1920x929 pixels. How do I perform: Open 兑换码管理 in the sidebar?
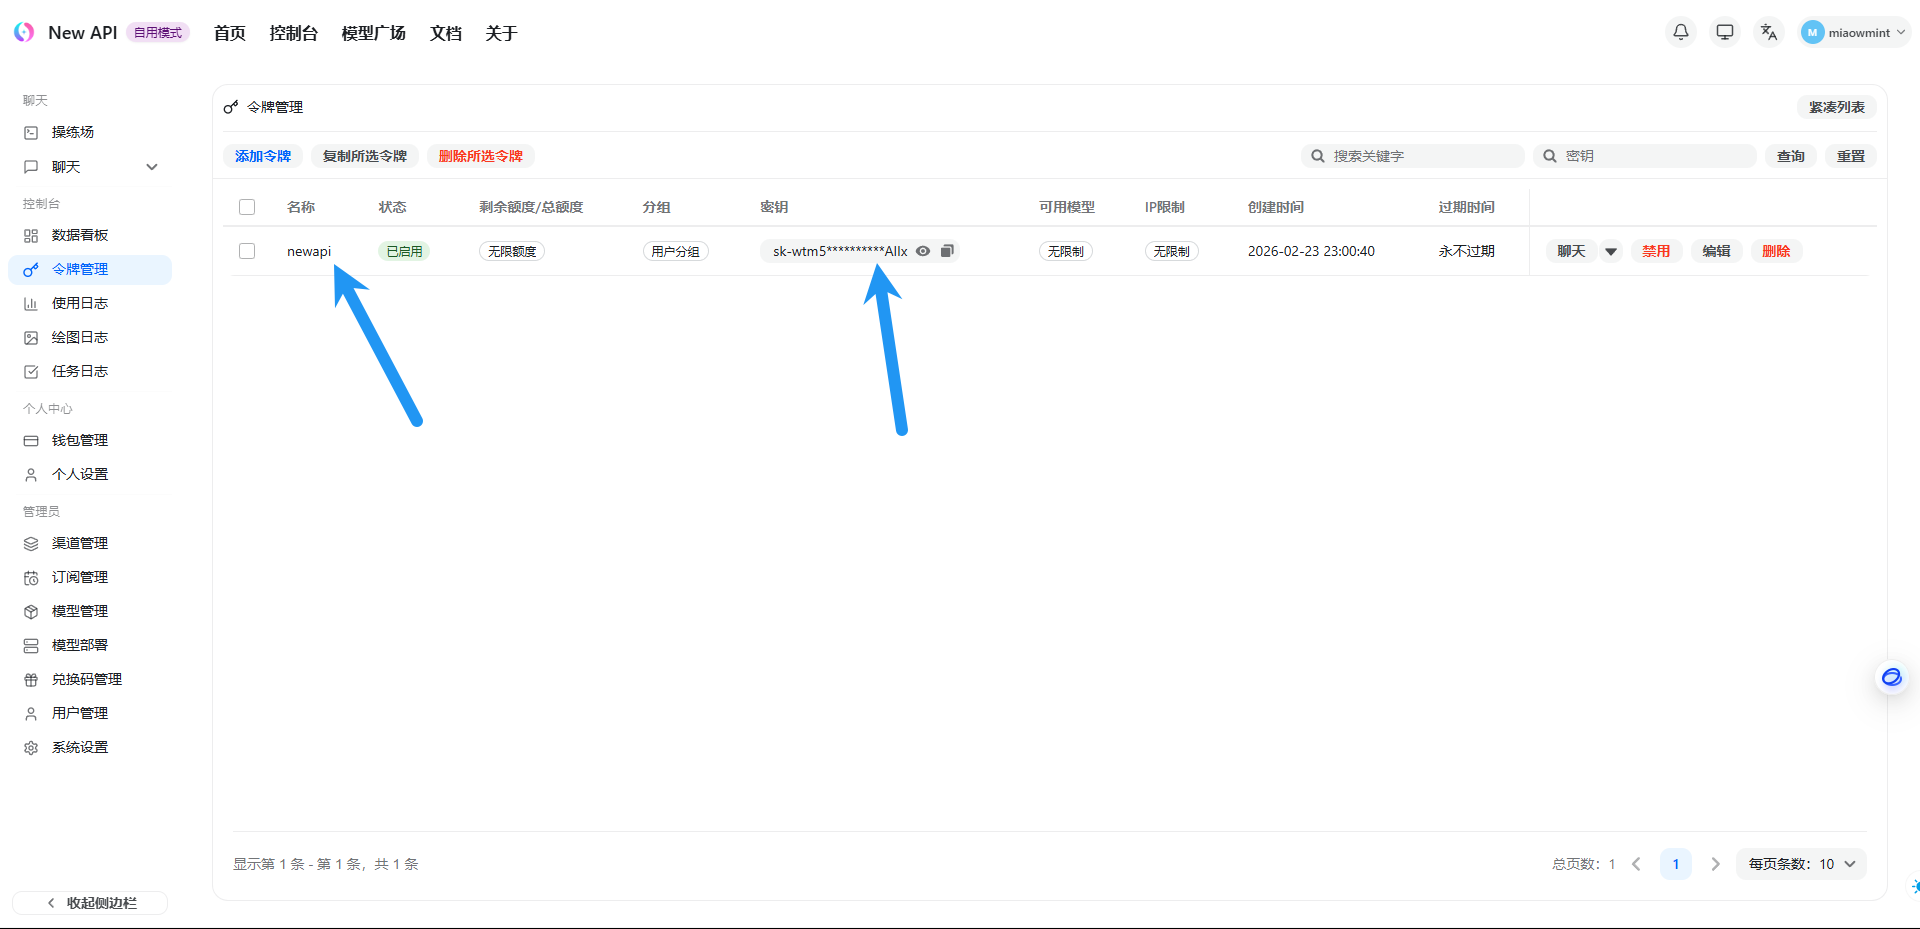(x=87, y=679)
